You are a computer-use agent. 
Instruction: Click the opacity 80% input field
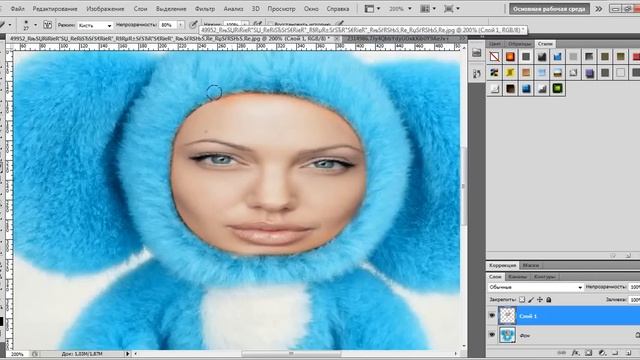tap(168, 25)
